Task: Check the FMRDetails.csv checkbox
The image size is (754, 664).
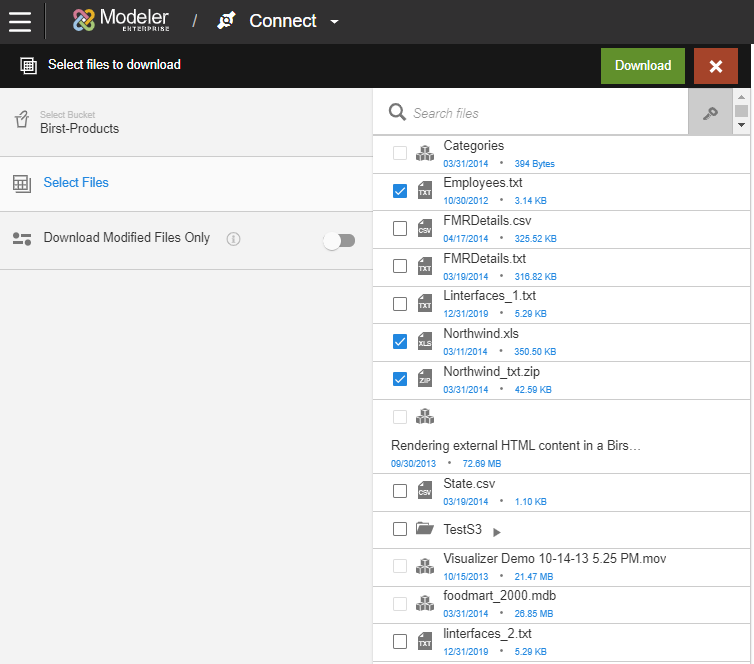Action: (x=400, y=228)
